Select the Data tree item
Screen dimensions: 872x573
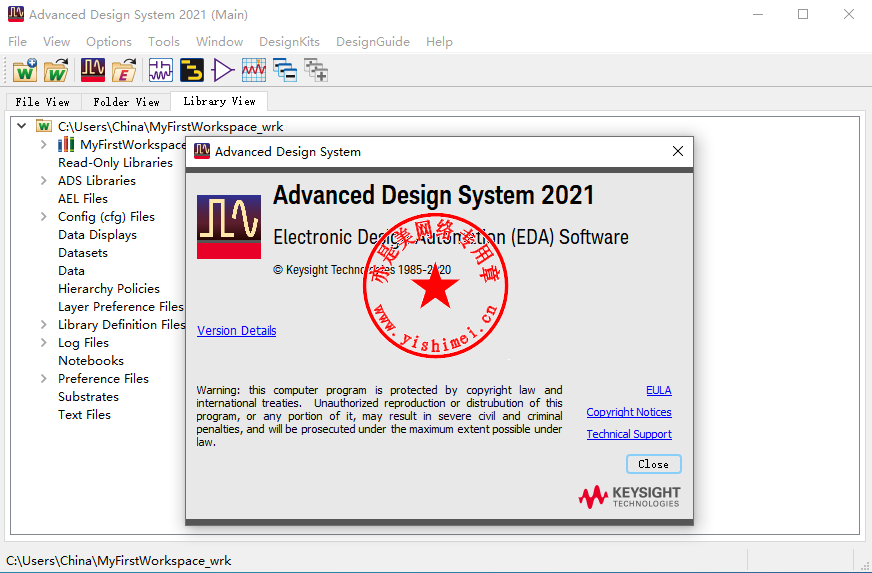[x=71, y=271]
